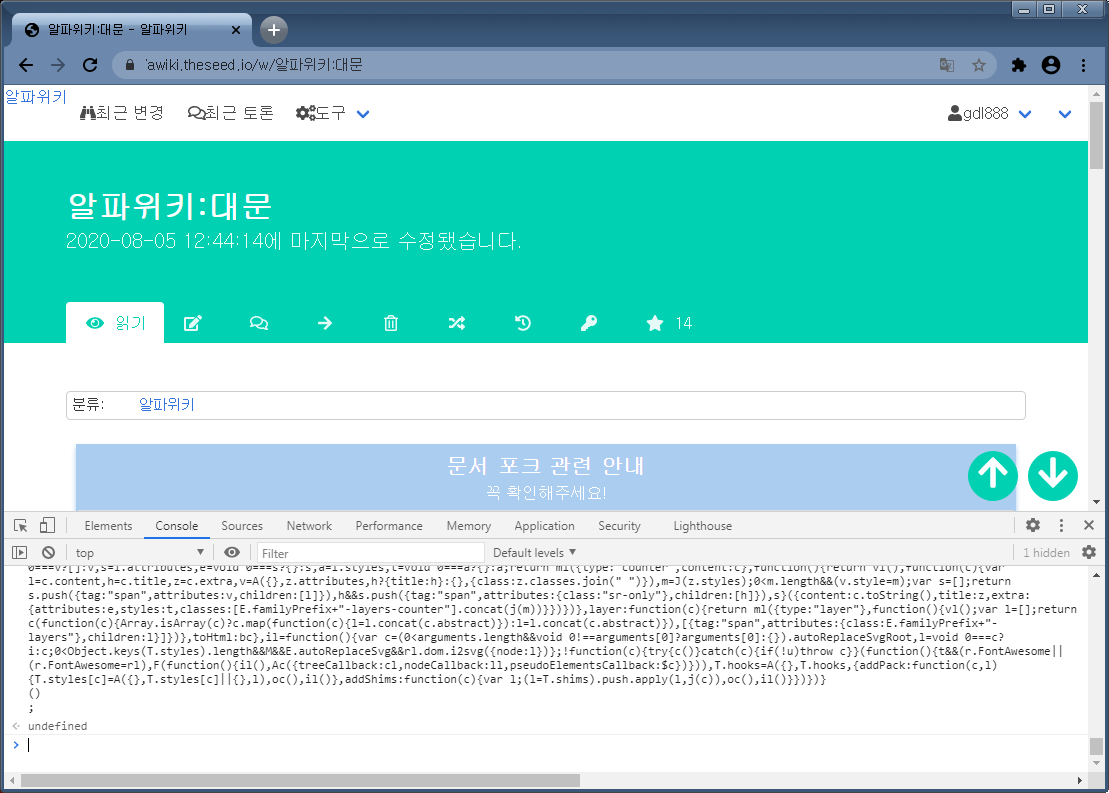Switch to the Network tab in DevTools
Viewport: 1109px width, 793px height.
pos(309,525)
